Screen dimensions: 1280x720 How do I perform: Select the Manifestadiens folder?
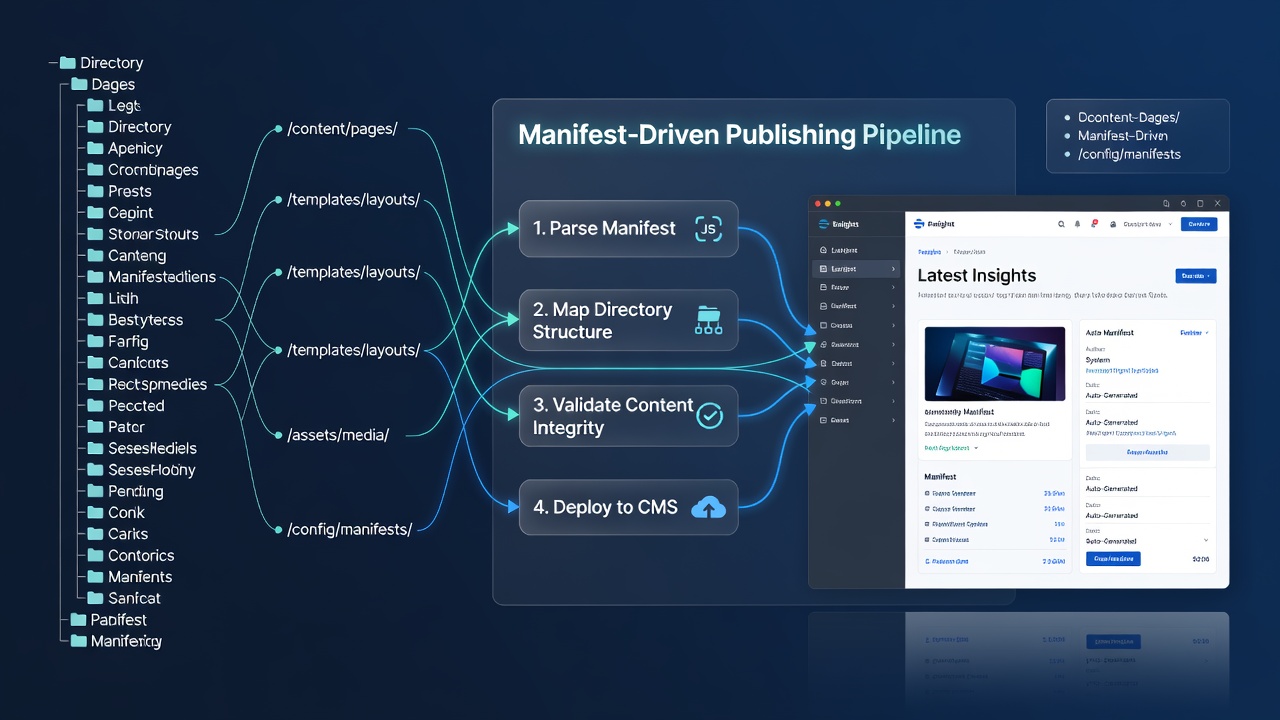tap(151, 277)
